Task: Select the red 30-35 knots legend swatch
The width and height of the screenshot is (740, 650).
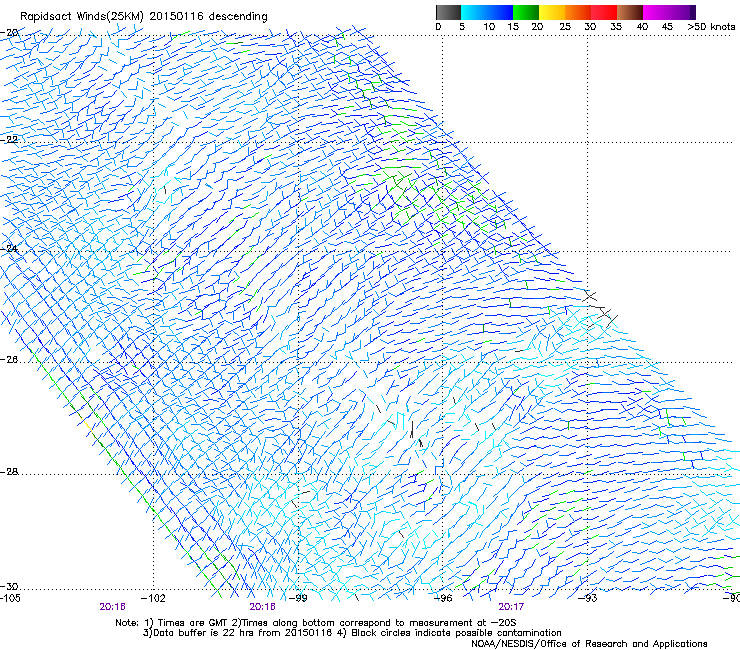Action: tap(604, 12)
